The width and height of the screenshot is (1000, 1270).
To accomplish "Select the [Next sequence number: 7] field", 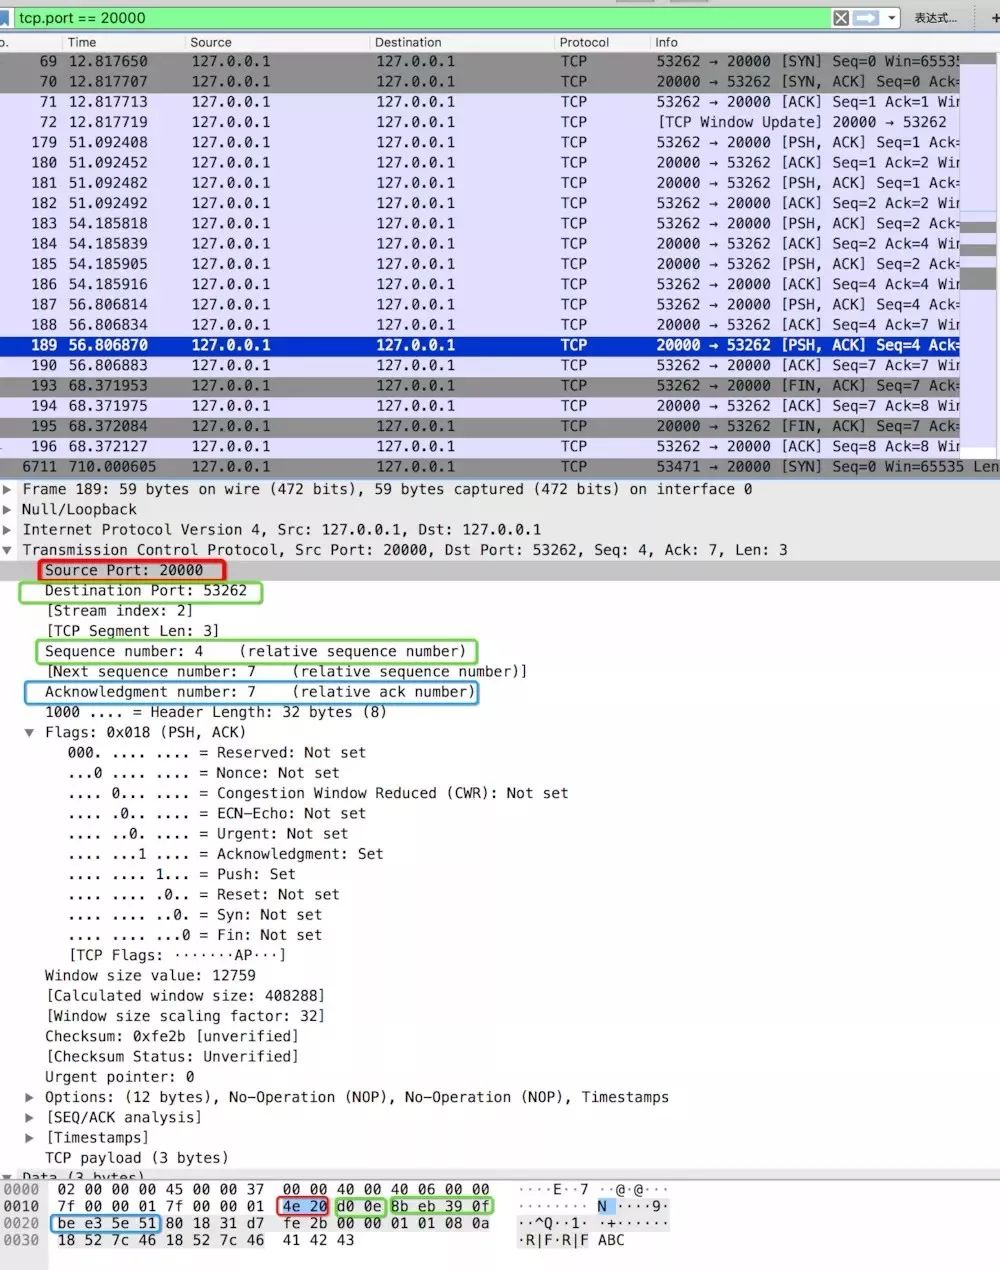I will [x=286, y=671].
